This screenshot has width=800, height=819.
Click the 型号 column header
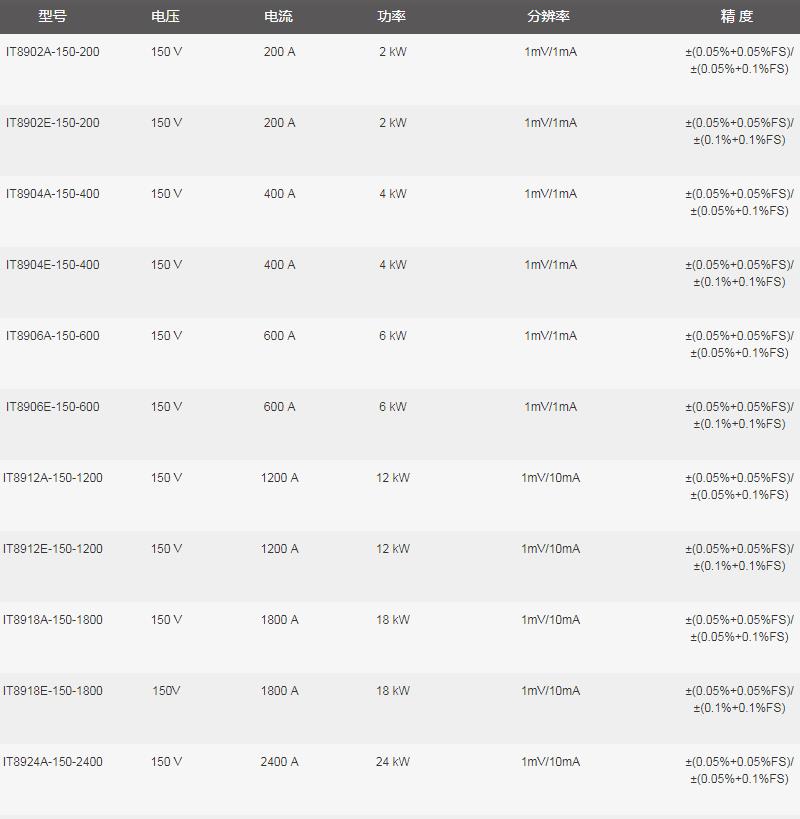point(52,16)
